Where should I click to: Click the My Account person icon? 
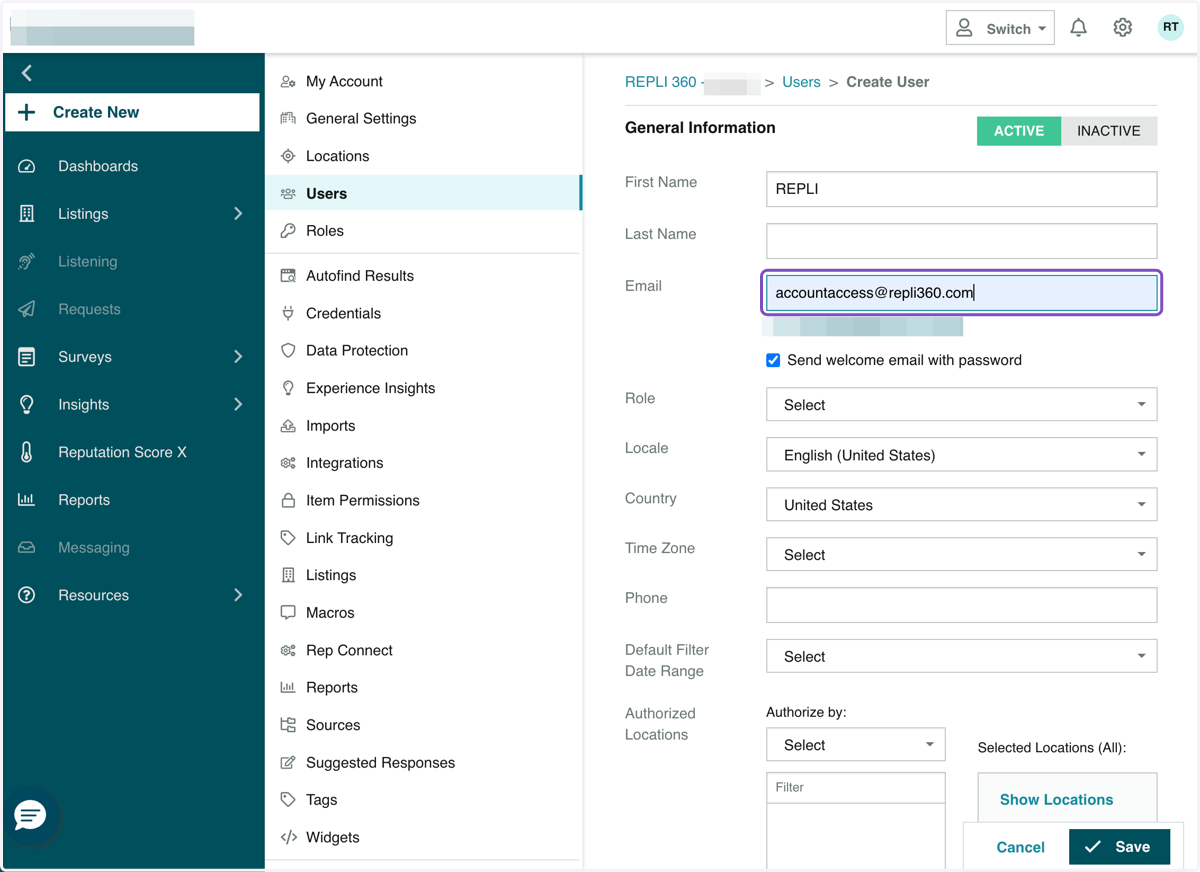pos(288,82)
